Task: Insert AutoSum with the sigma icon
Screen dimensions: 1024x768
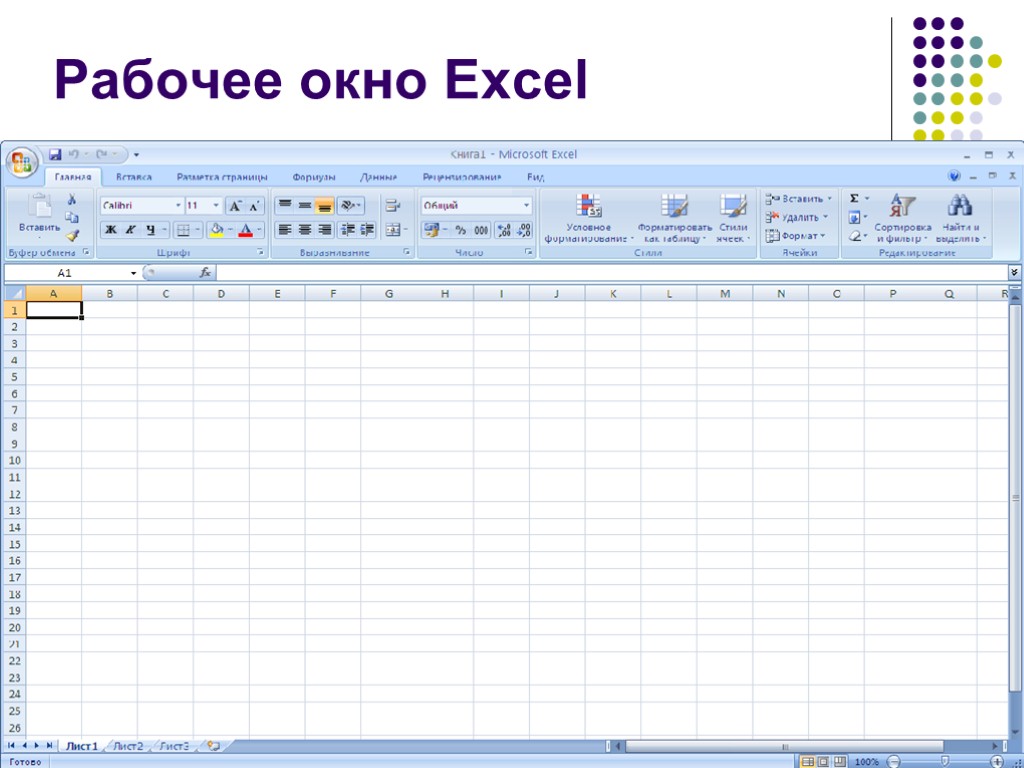Action: click(854, 199)
